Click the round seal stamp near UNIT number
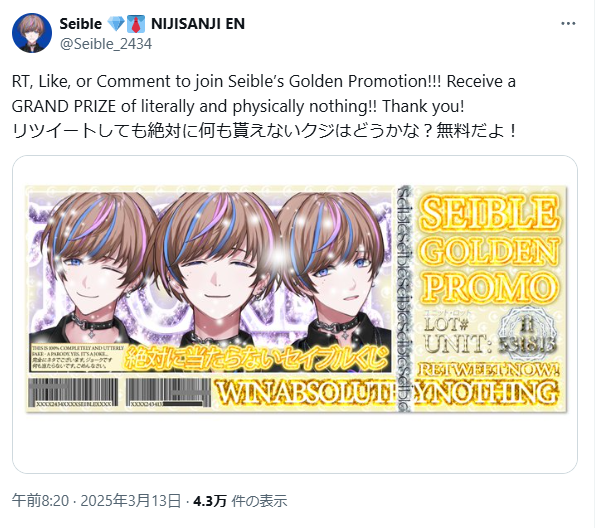The width and height of the screenshot is (595, 528). 528,334
